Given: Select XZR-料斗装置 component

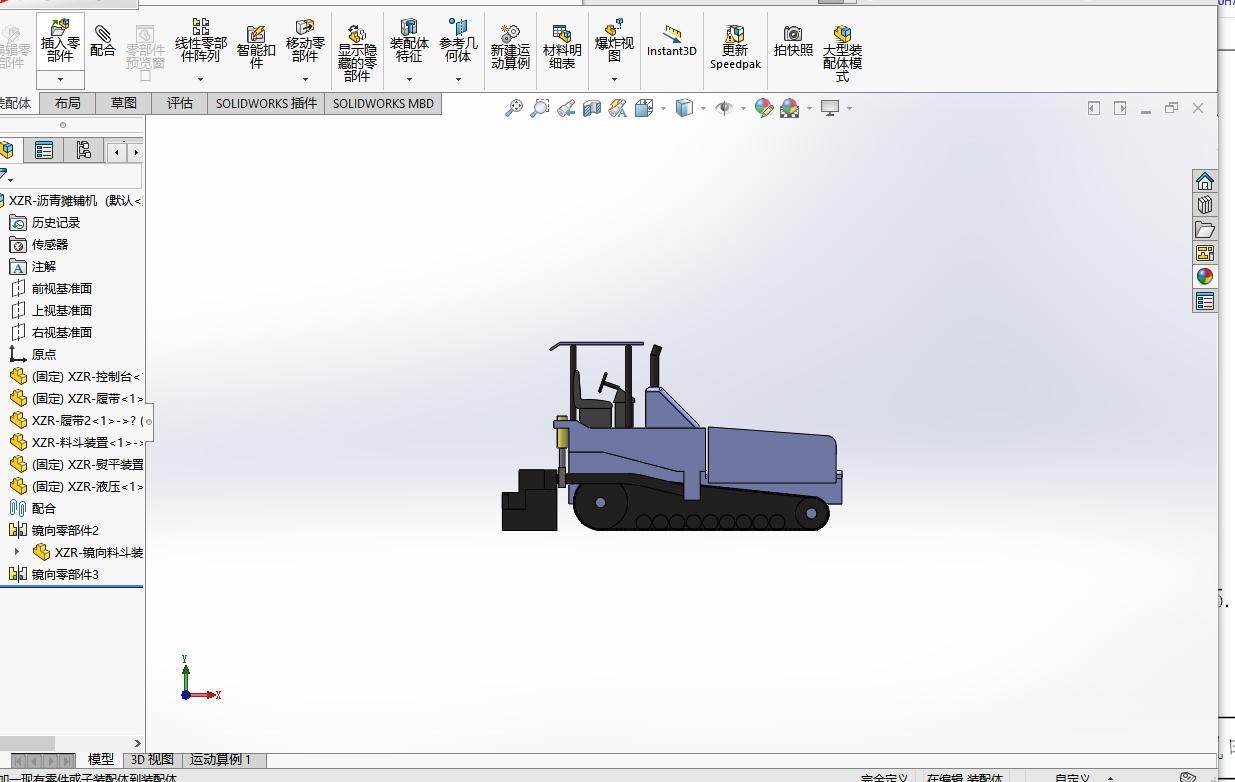Looking at the screenshot, I should click(76, 443).
